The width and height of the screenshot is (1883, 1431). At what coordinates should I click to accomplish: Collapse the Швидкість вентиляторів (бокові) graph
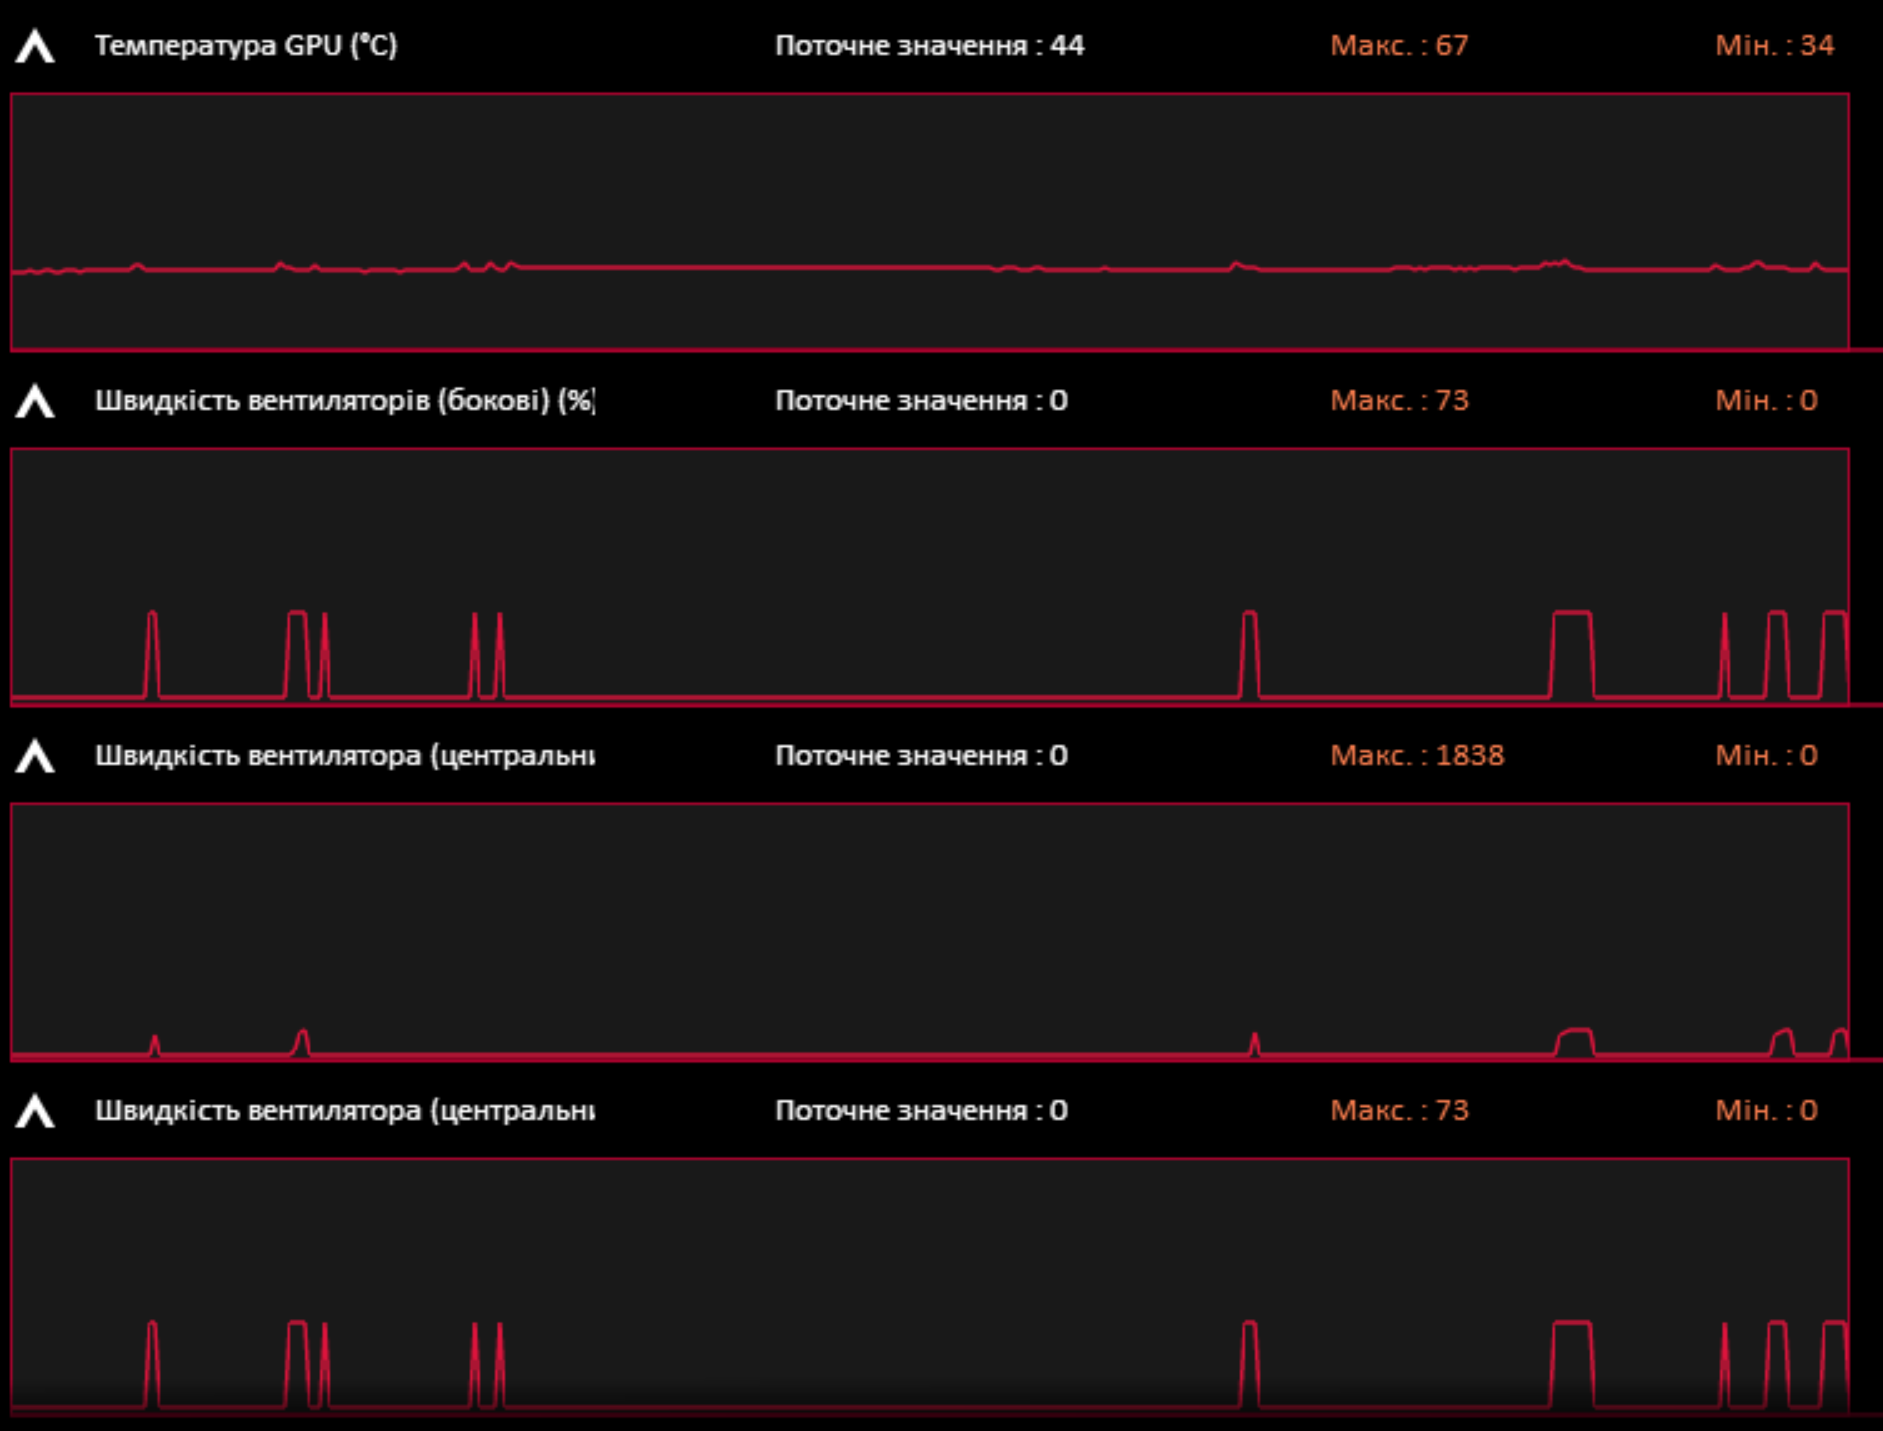tap(35, 401)
